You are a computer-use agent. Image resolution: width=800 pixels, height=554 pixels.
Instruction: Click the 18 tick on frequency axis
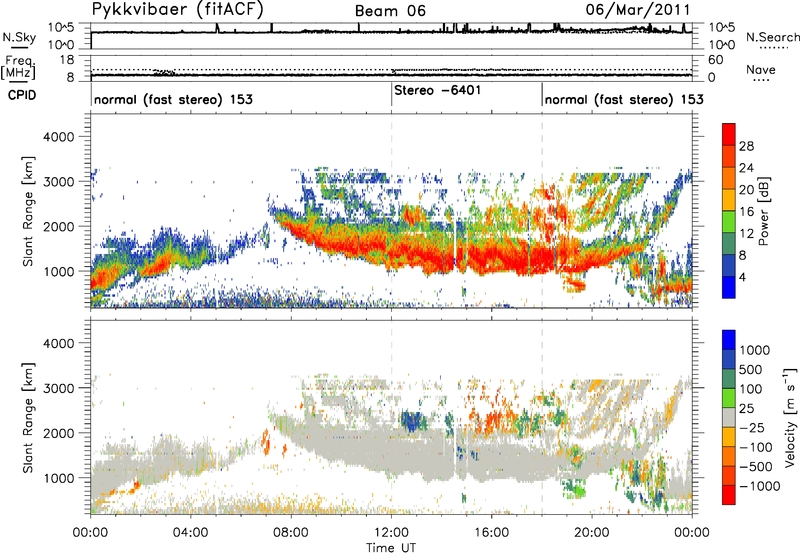[67, 60]
